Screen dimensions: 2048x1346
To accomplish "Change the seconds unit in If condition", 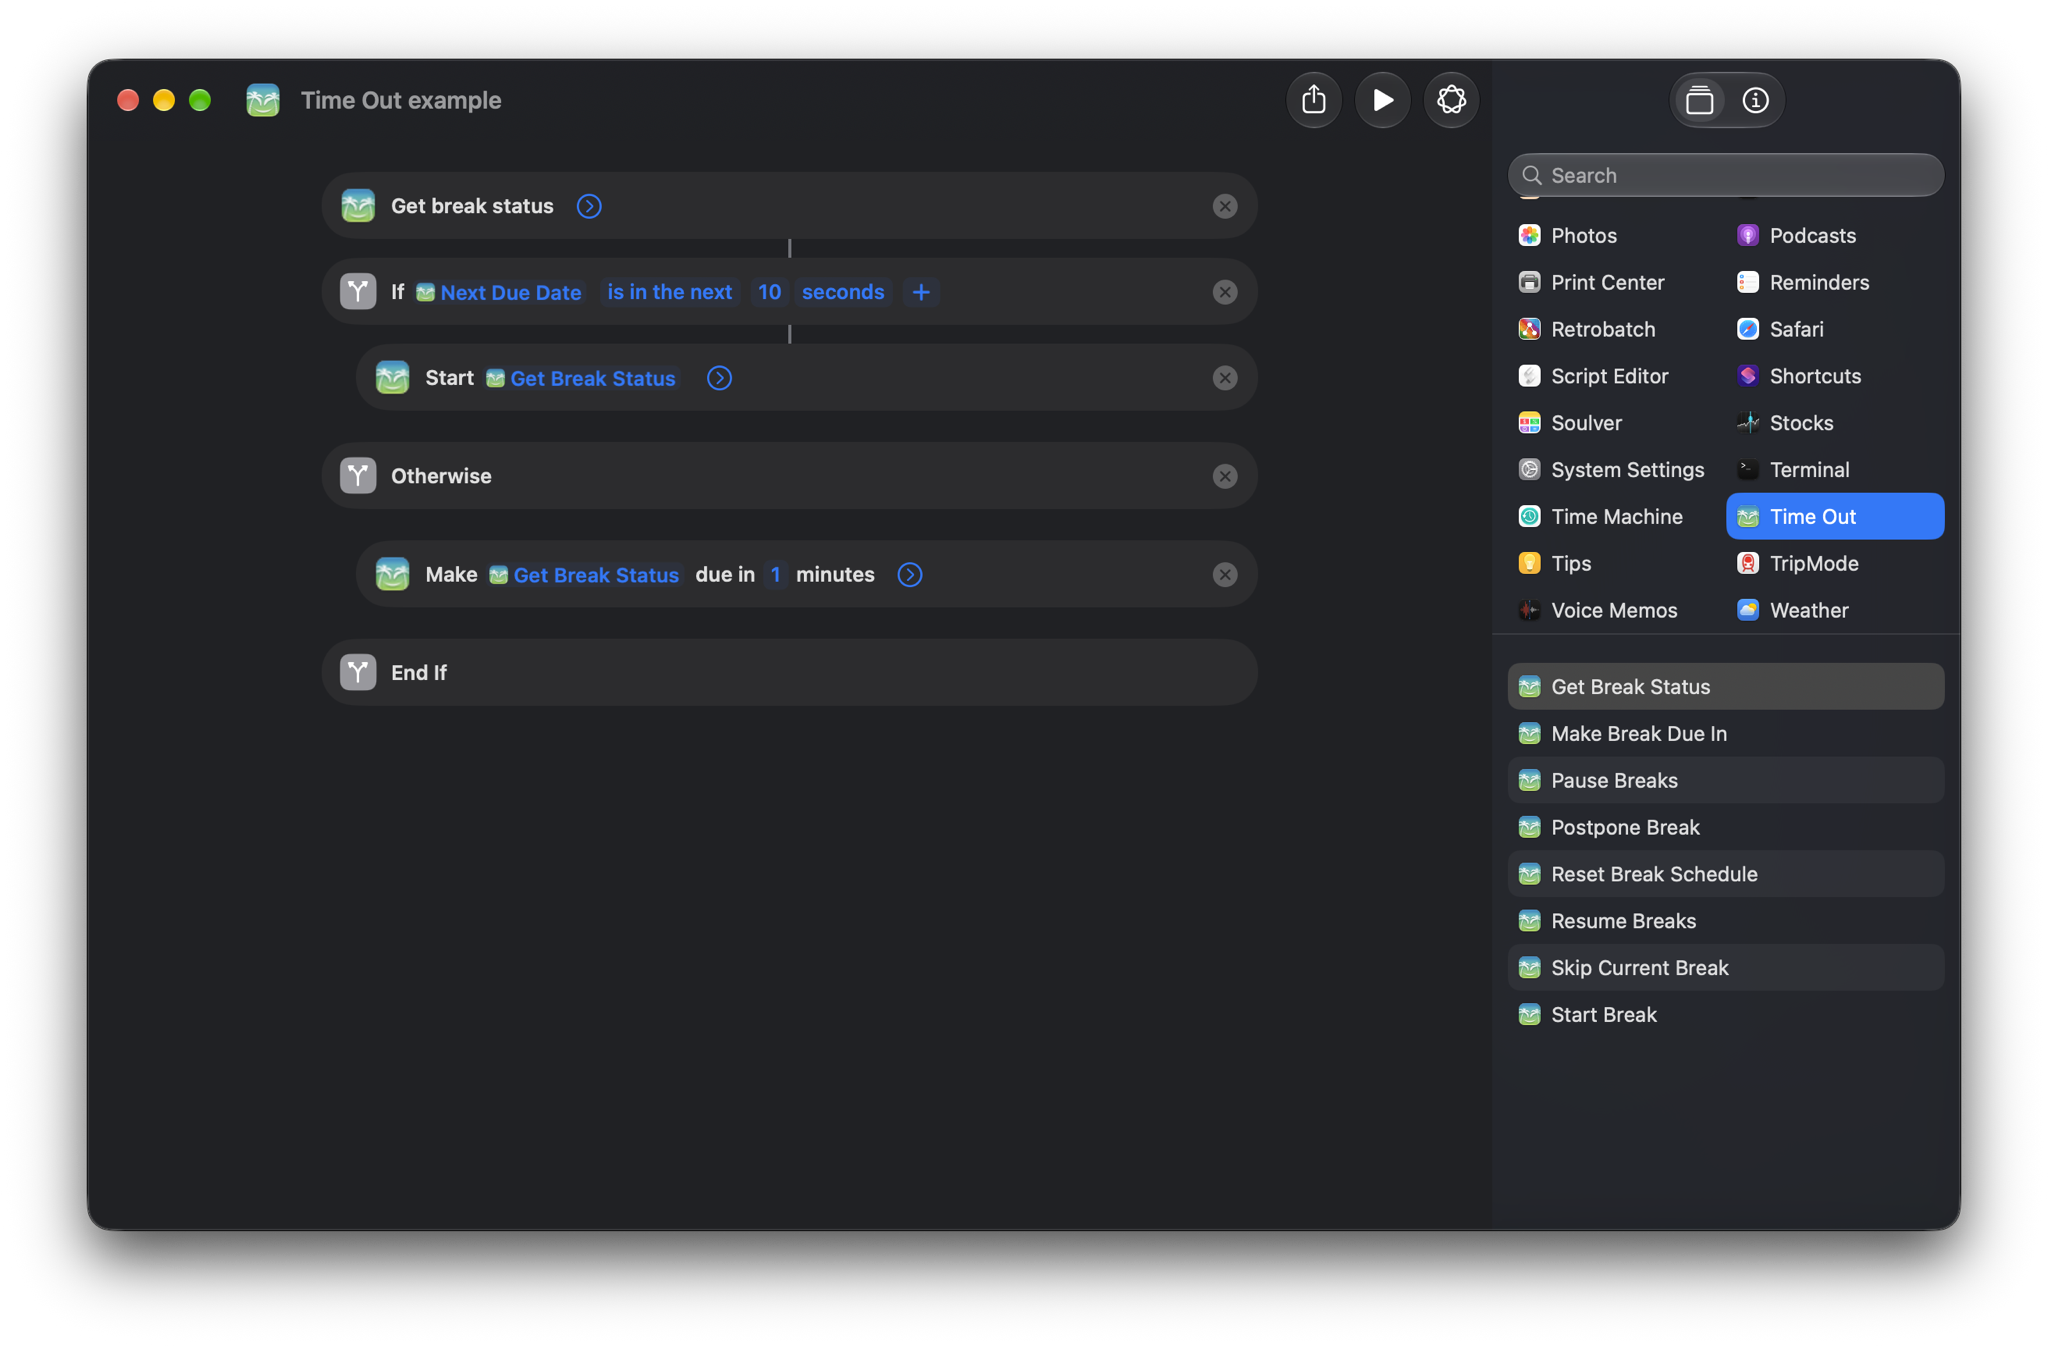I will tap(843, 292).
